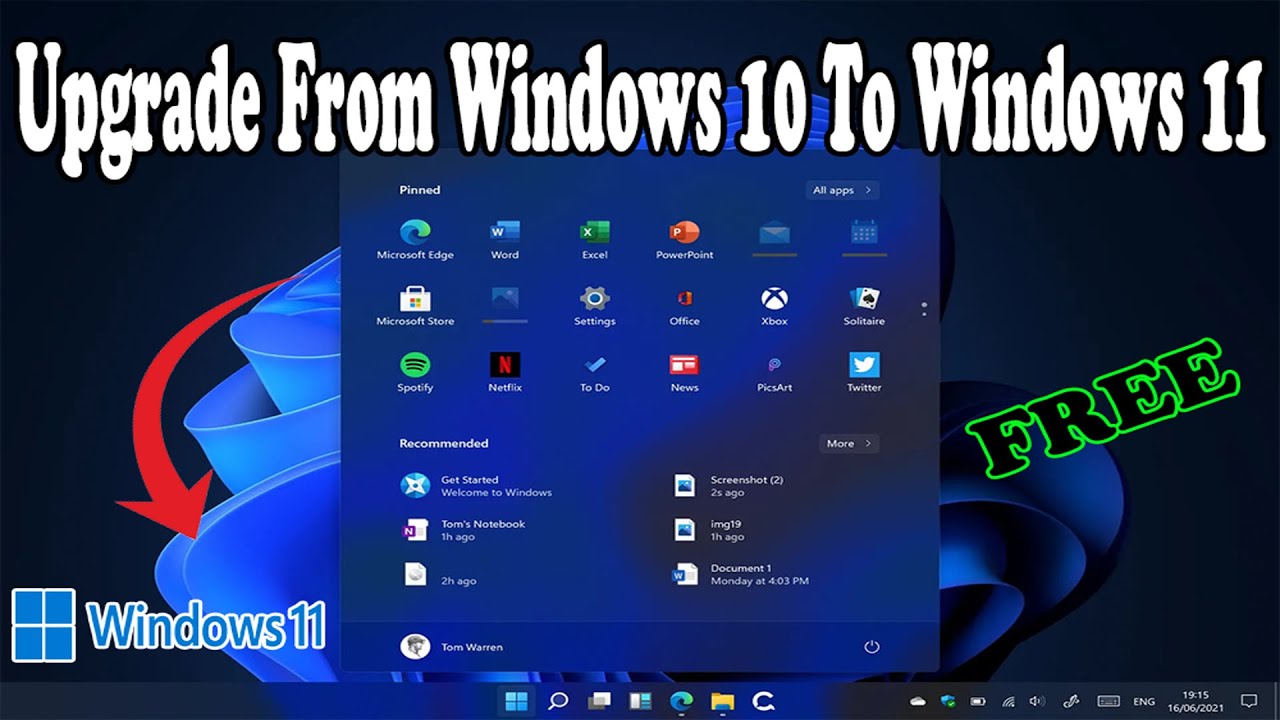Click the Start button on the taskbar
Screen dimensions: 1280x720
(x=517, y=701)
